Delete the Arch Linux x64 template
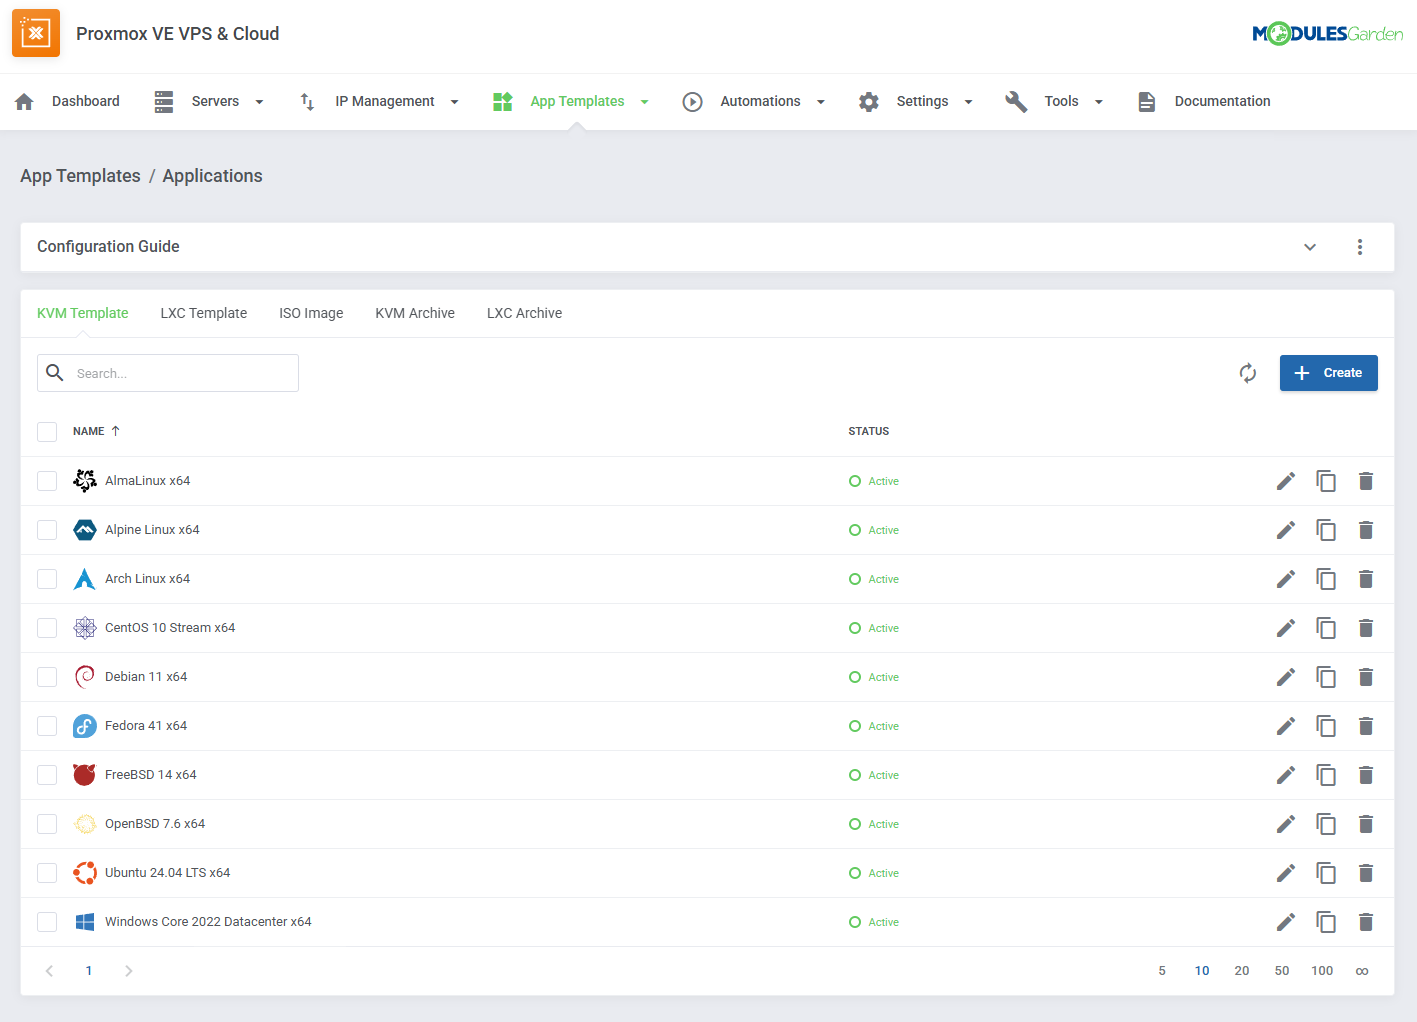1417x1022 pixels. pyautogui.click(x=1366, y=579)
